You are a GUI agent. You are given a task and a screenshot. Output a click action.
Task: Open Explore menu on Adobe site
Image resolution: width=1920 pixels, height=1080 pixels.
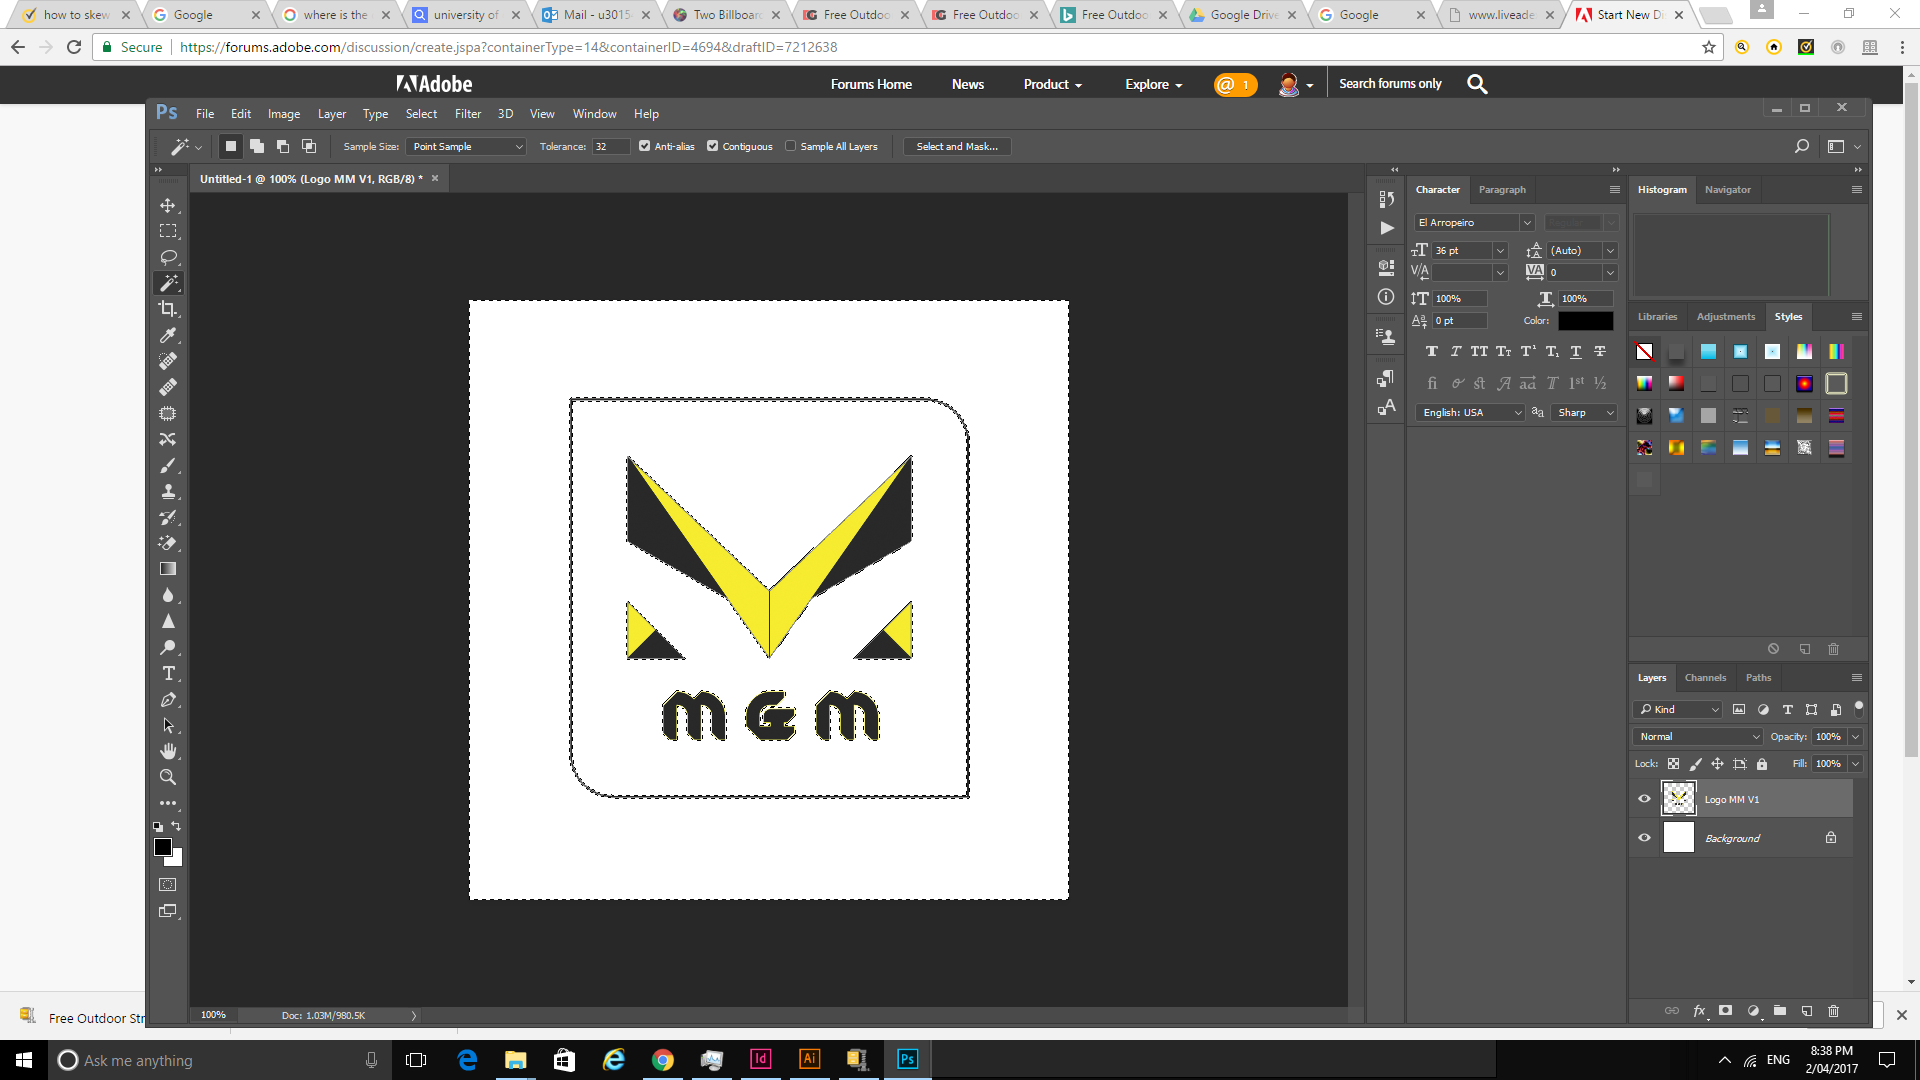point(1153,85)
